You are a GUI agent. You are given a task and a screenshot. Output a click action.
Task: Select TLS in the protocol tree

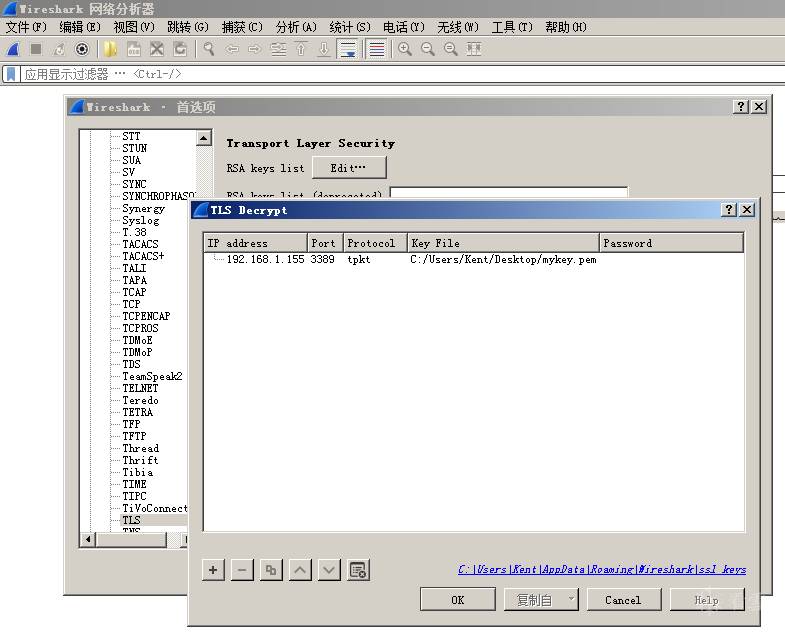pos(132,520)
